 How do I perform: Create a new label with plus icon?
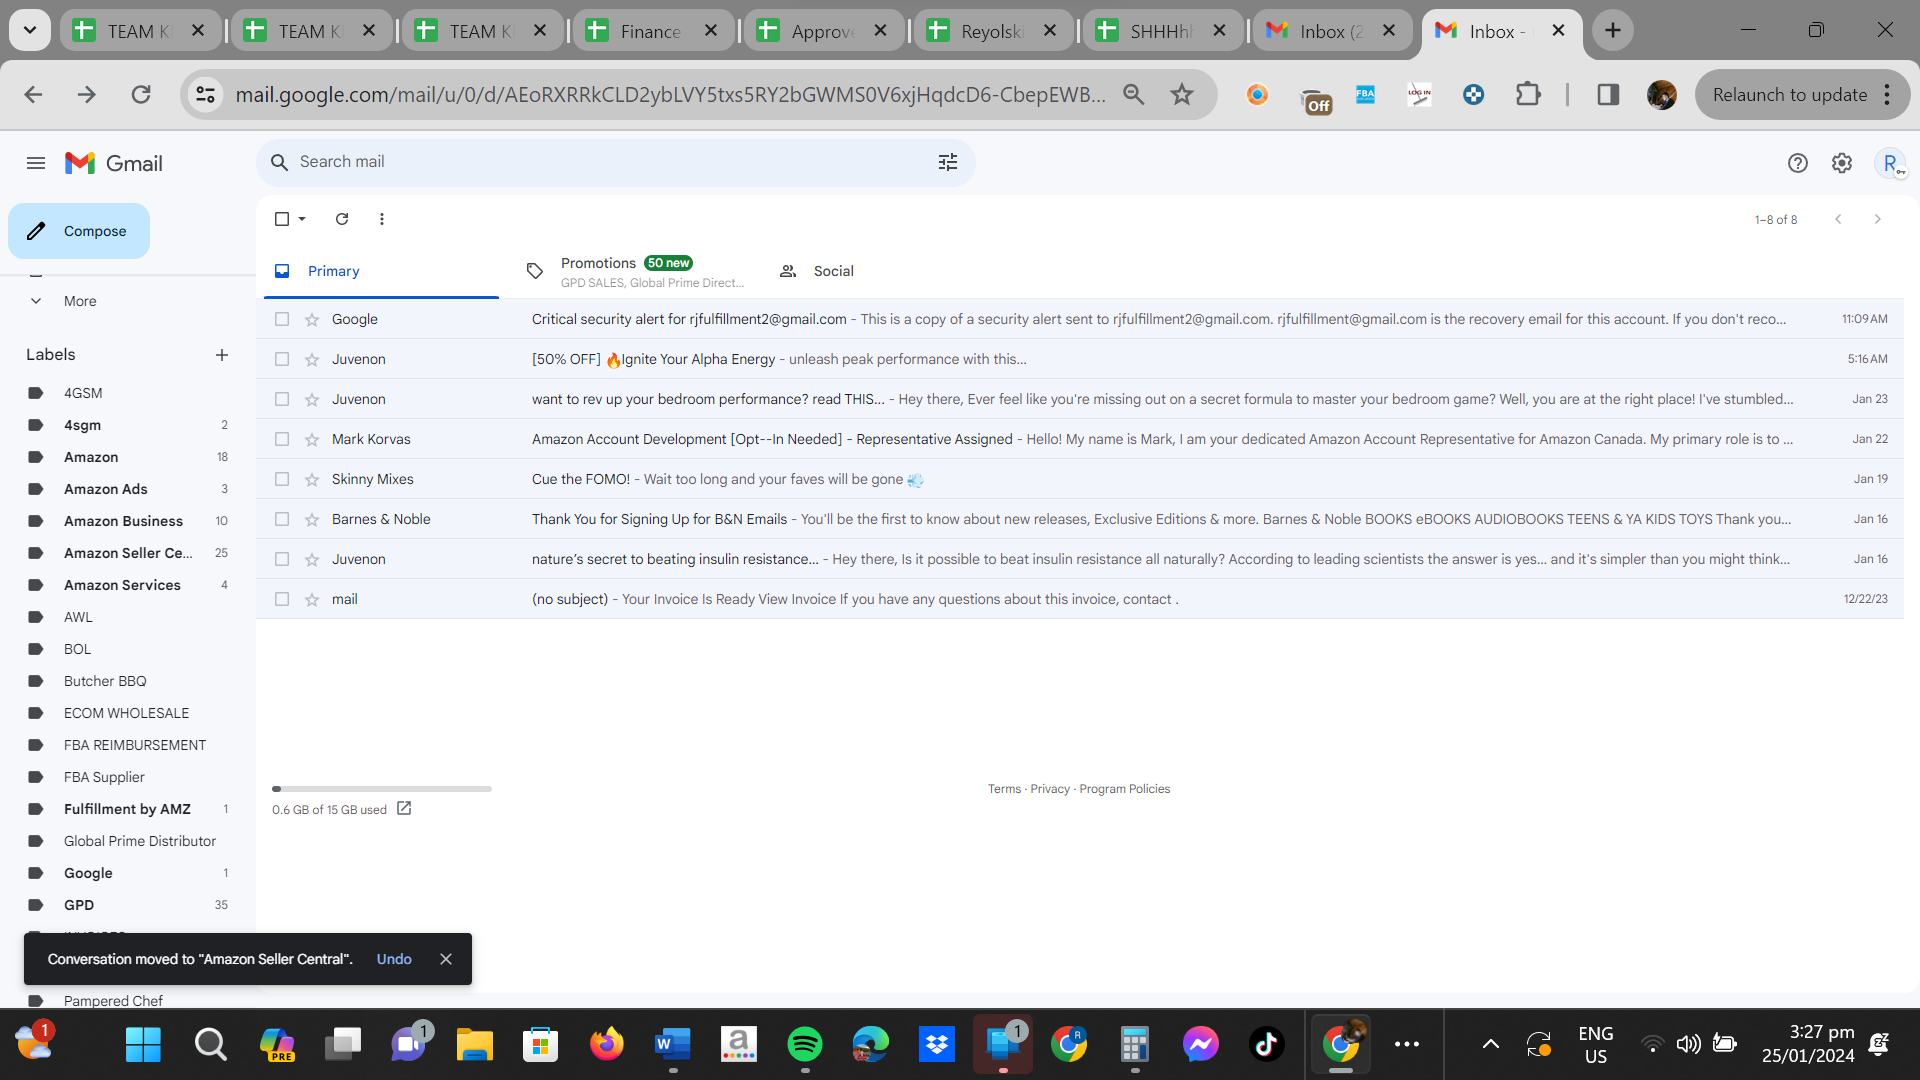click(x=222, y=355)
